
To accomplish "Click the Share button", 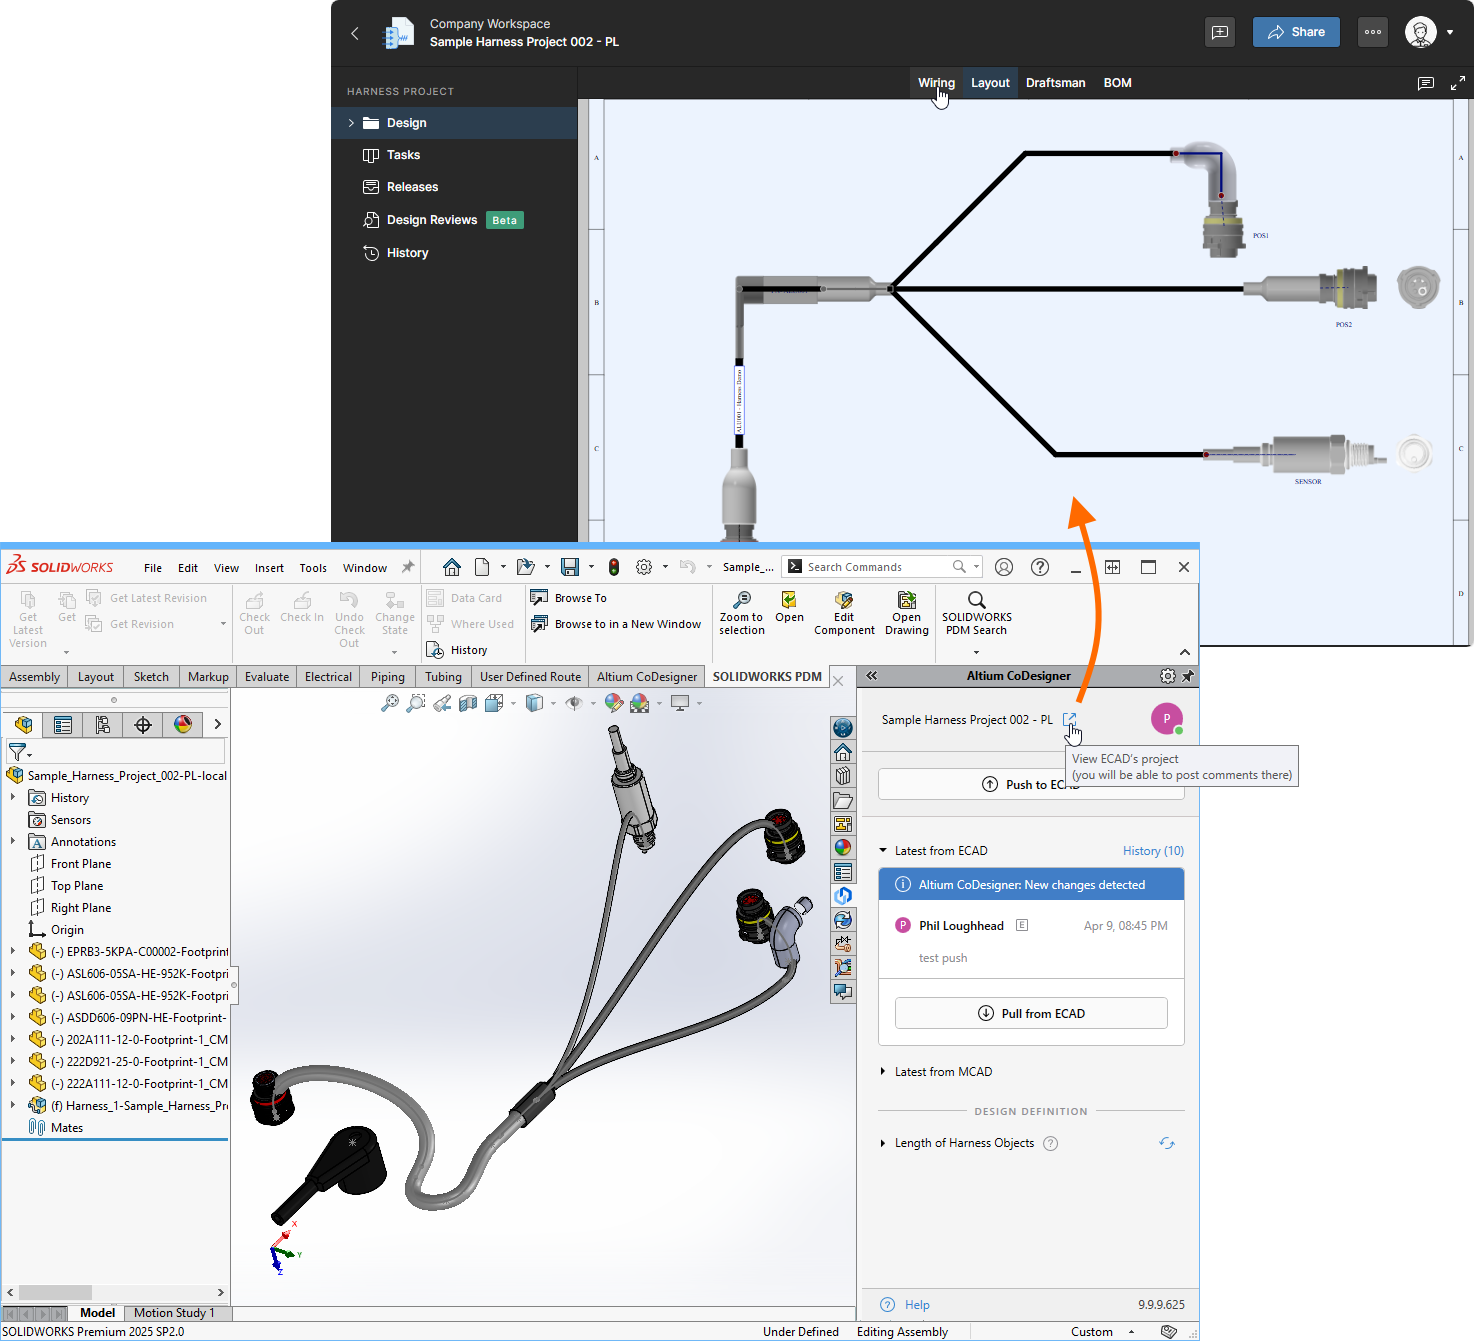I will click(1296, 32).
